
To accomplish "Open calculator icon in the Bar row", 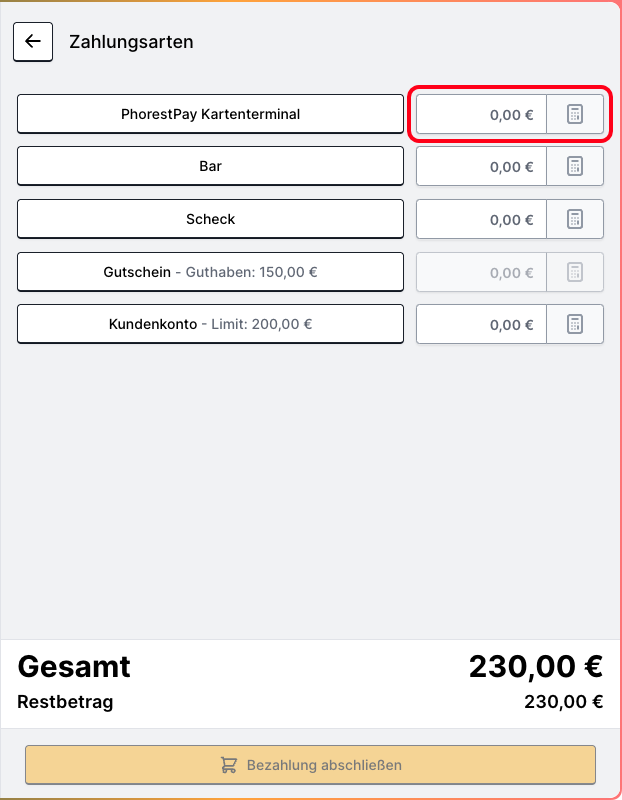I will [575, 166].
